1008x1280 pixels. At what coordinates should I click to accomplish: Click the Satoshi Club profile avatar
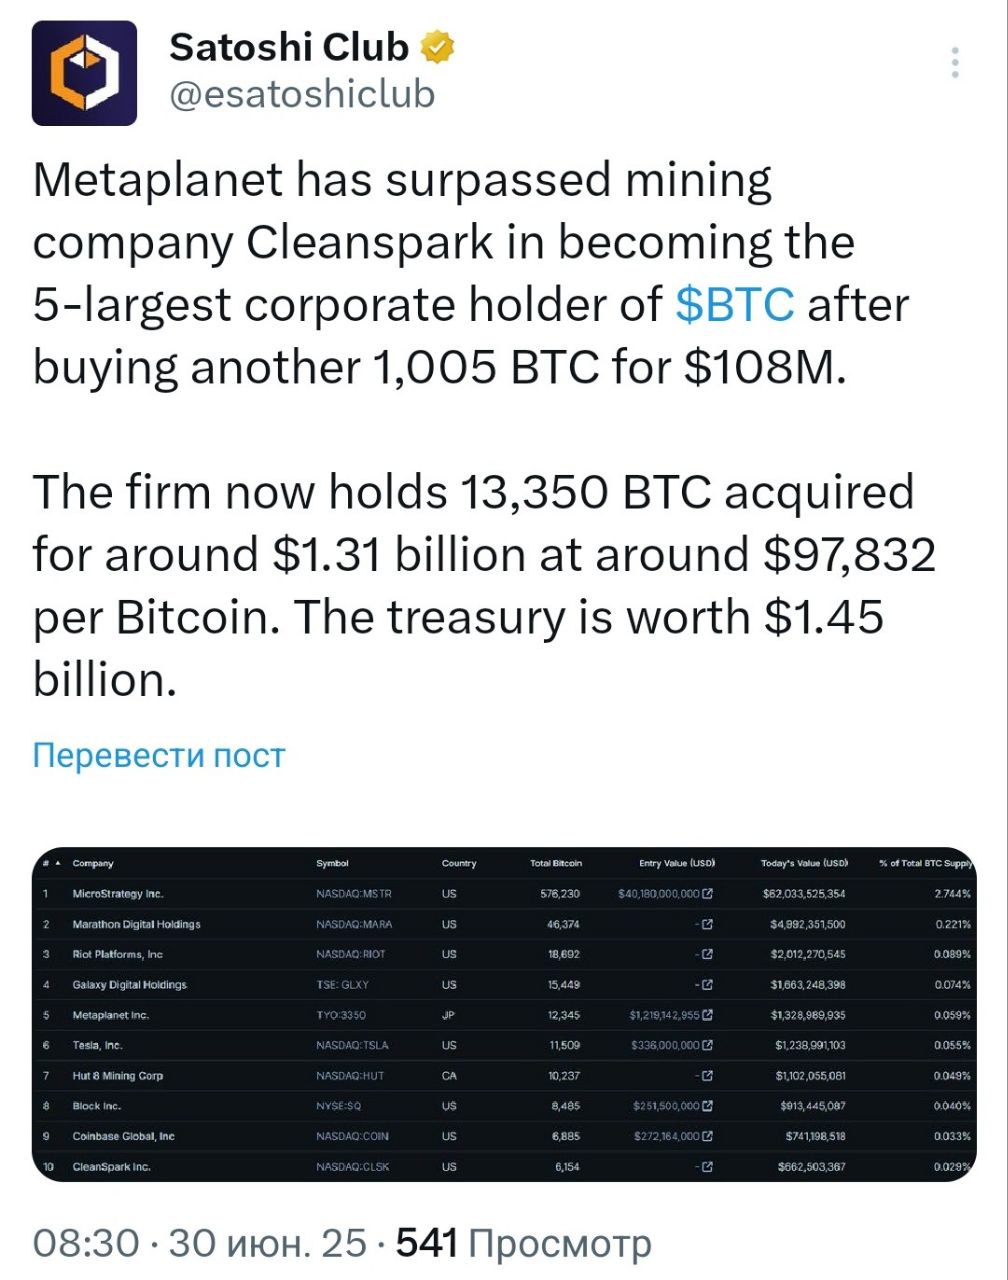click(84, 73)
